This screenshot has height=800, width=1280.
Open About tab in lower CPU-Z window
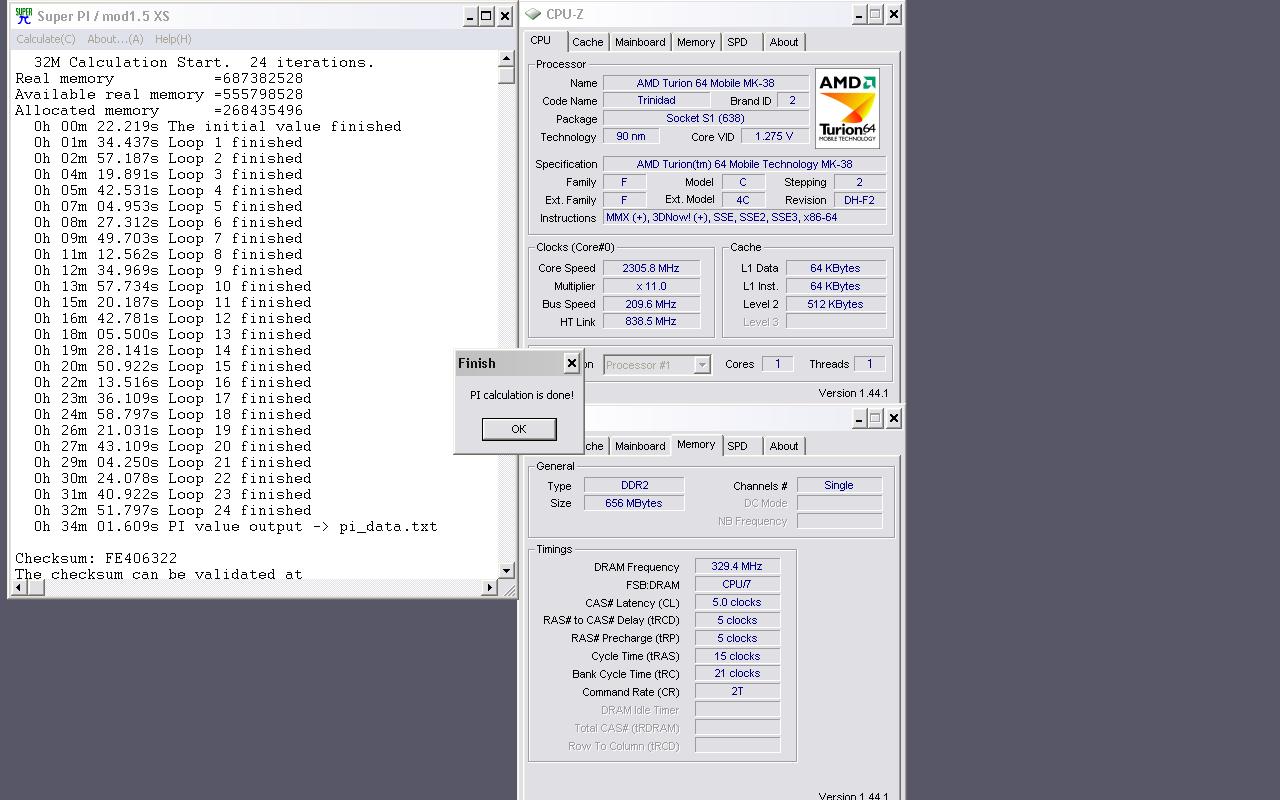tap(784, 446)
